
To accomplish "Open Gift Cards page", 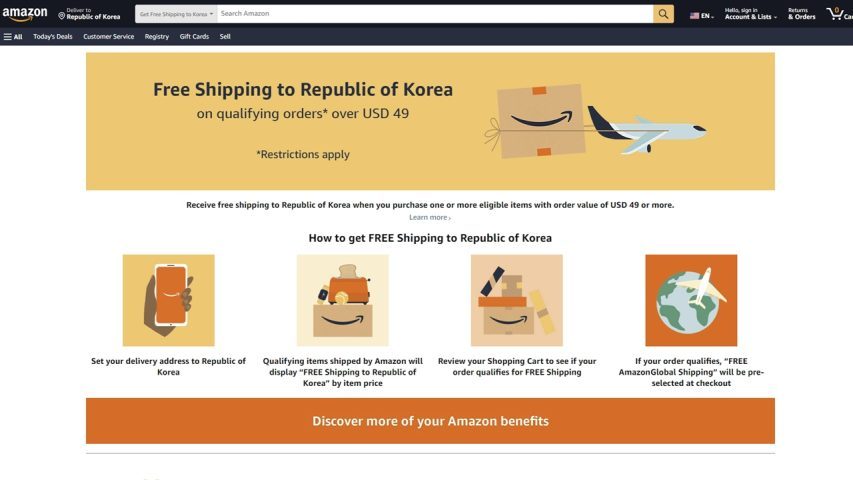I will (x=194, y=36).
